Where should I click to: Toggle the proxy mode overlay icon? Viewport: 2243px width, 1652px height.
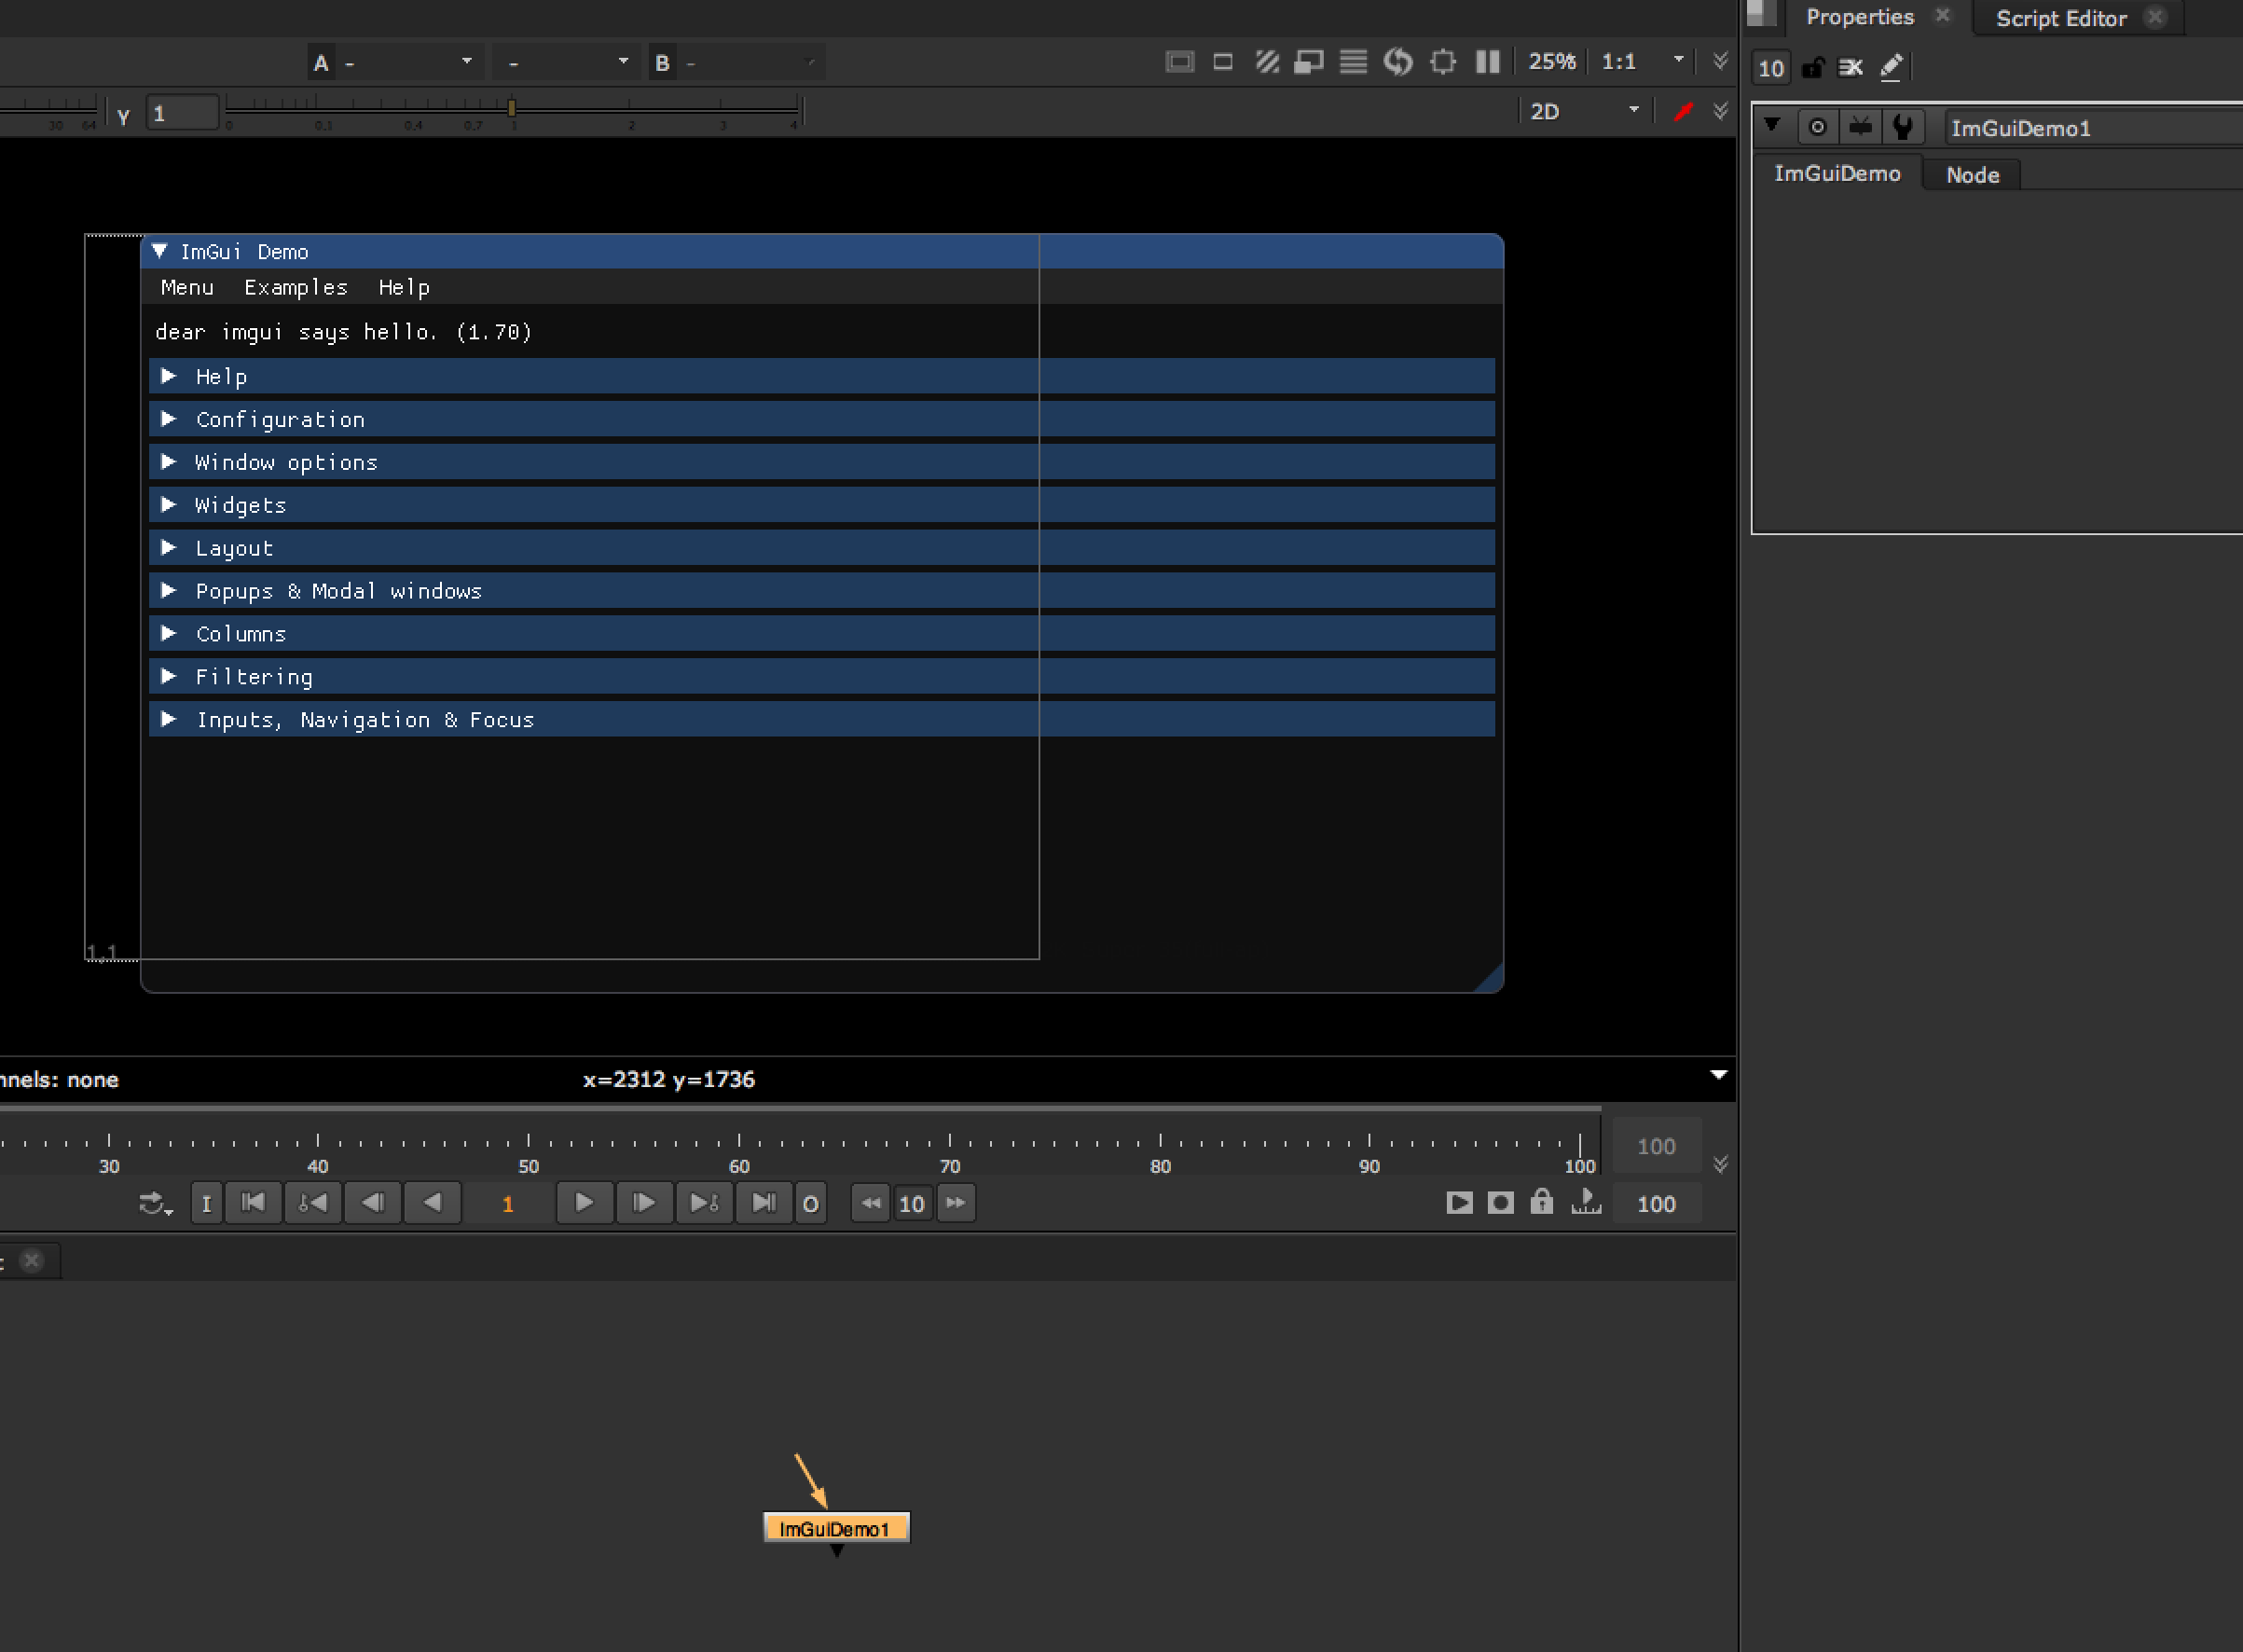click(1308, 62)
